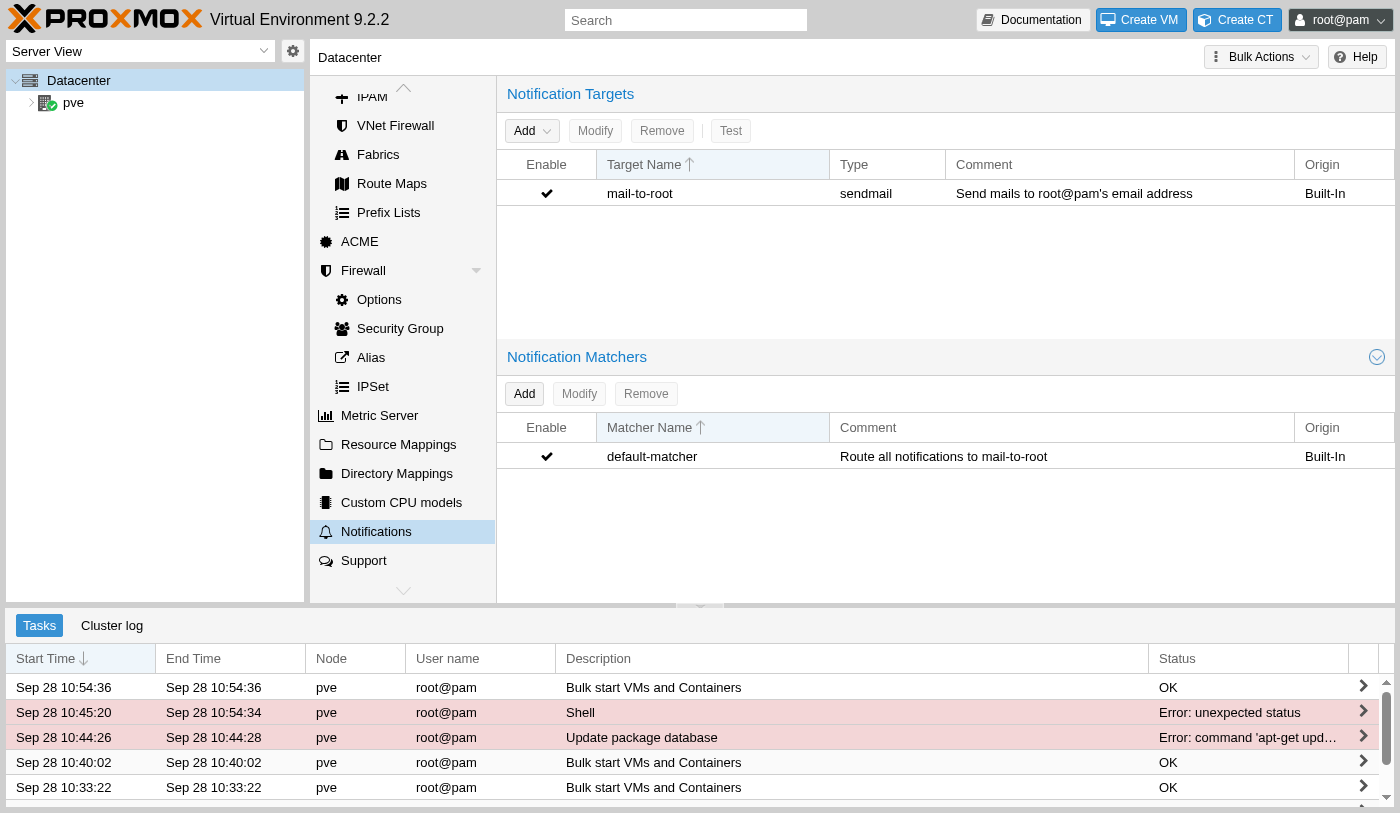Click the task log vertical scrollbar
The image size is (1400, 813).
[1386, 727]
